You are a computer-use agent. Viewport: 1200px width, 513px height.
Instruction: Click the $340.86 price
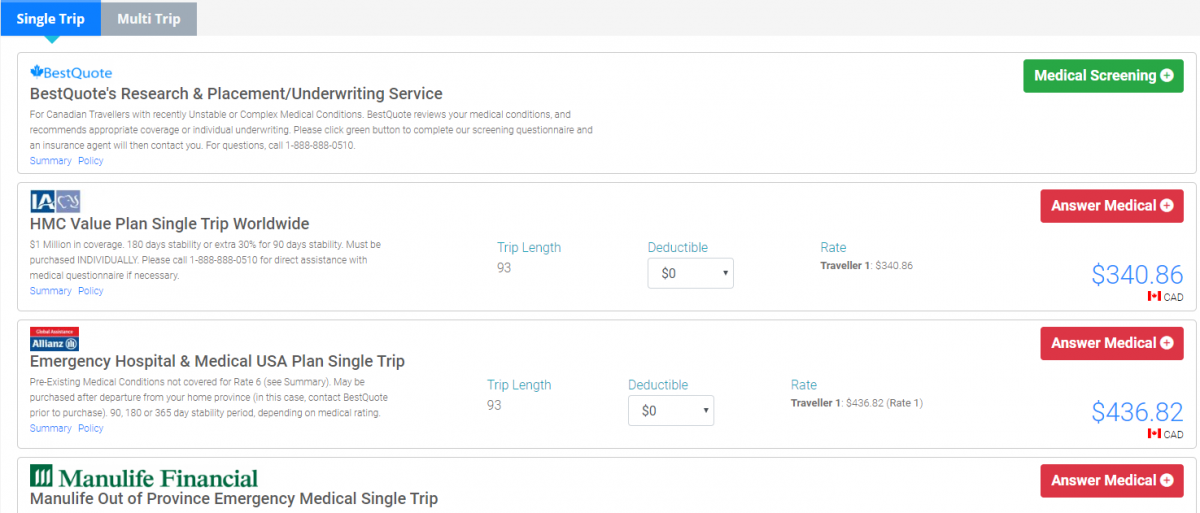[1137, 275]
